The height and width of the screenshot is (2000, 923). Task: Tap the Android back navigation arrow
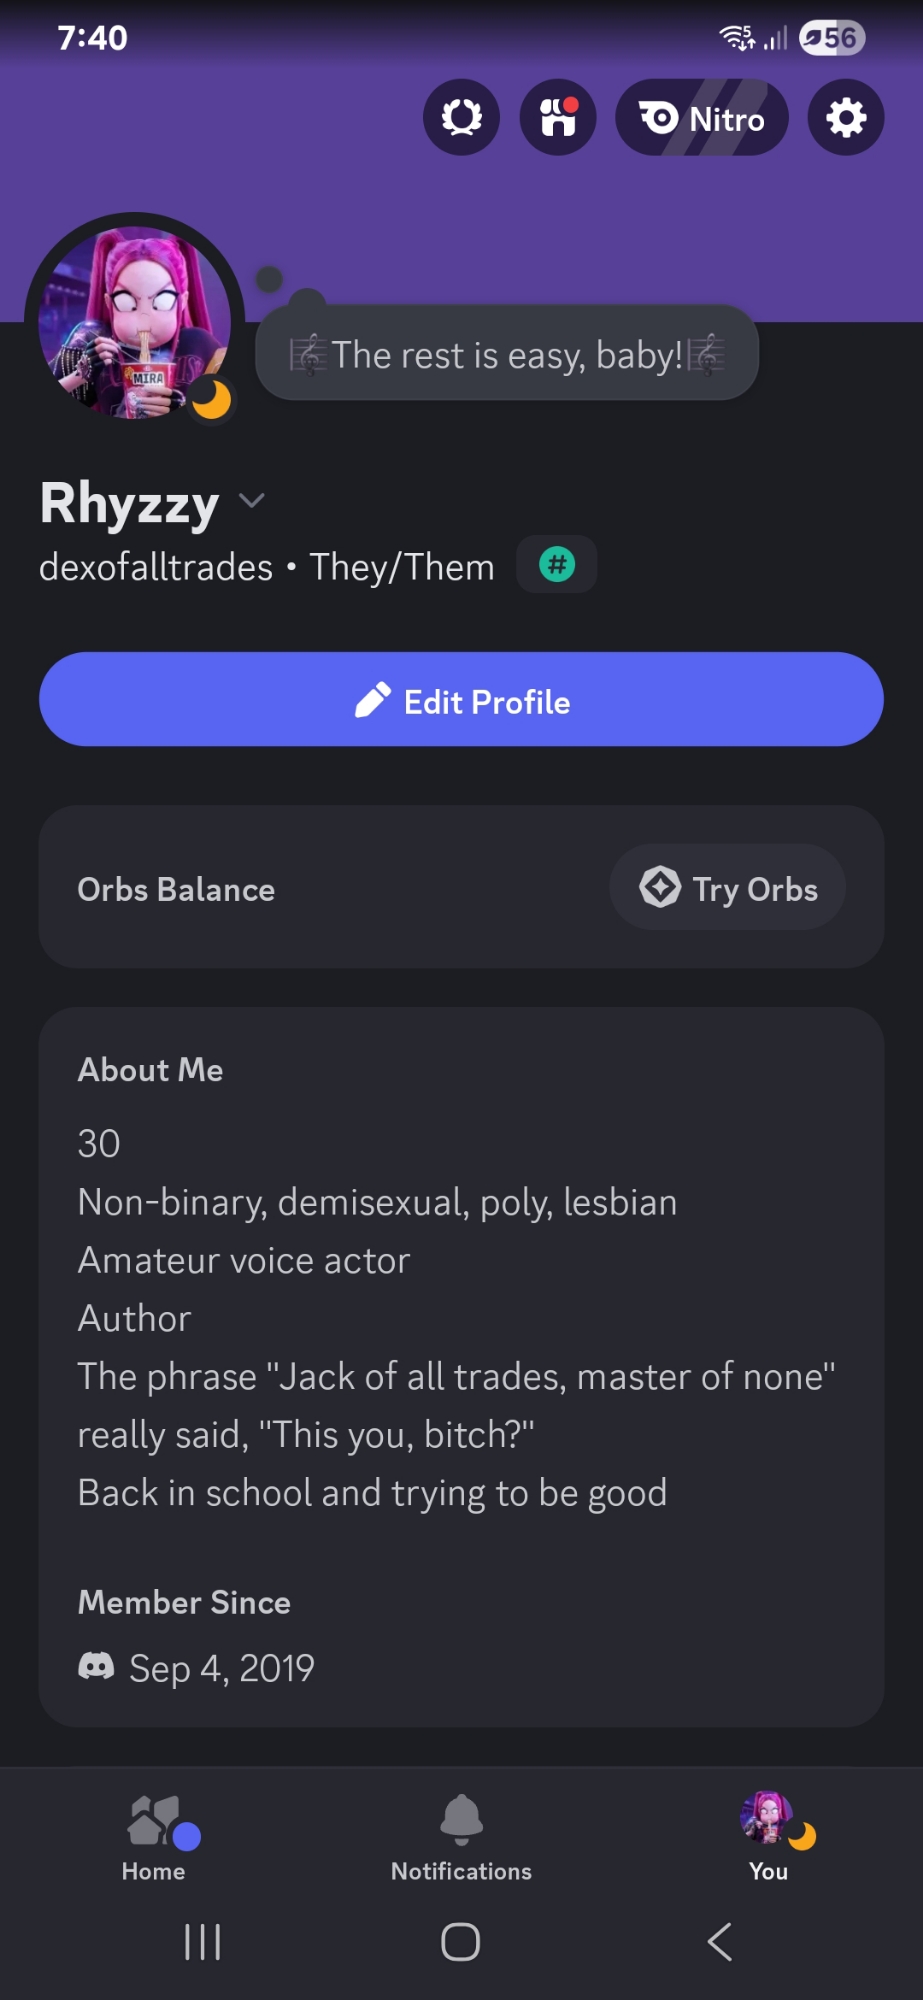[719, 1942]
